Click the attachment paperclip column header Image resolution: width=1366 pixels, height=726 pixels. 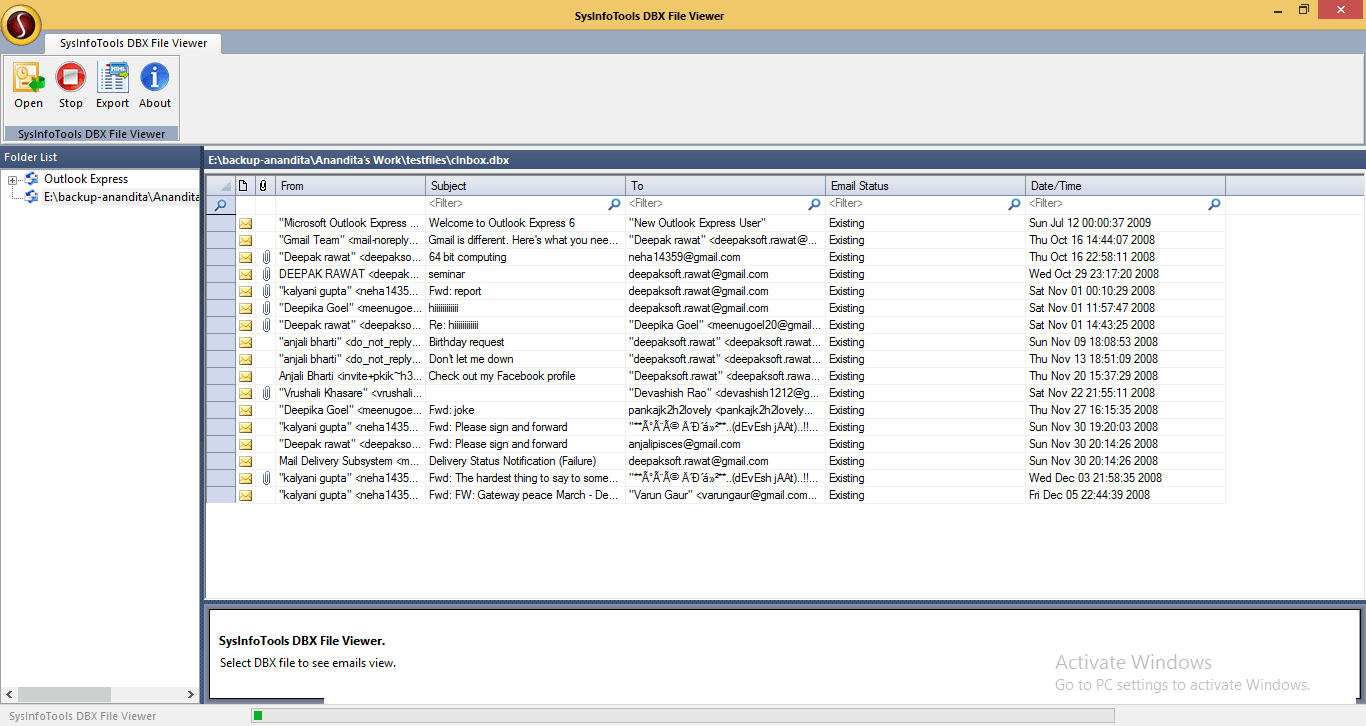pos(264,186)
